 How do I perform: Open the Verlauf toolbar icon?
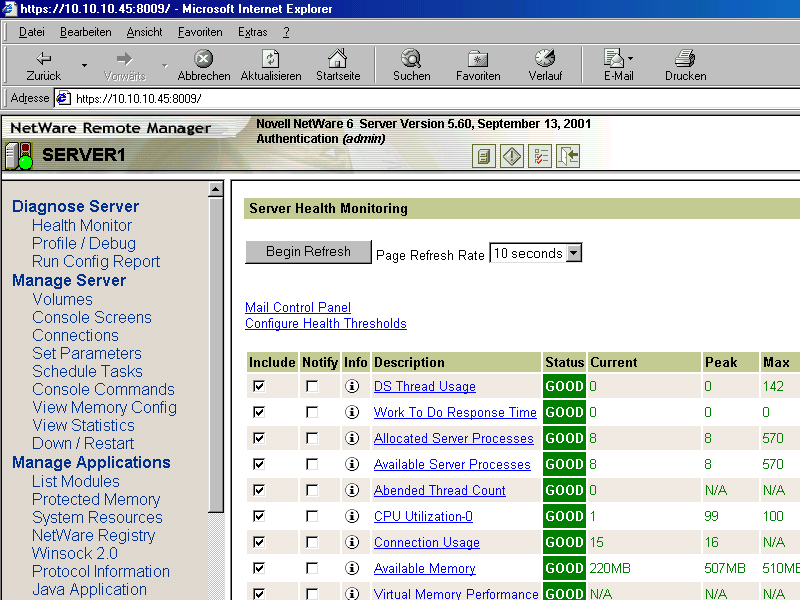545,64
